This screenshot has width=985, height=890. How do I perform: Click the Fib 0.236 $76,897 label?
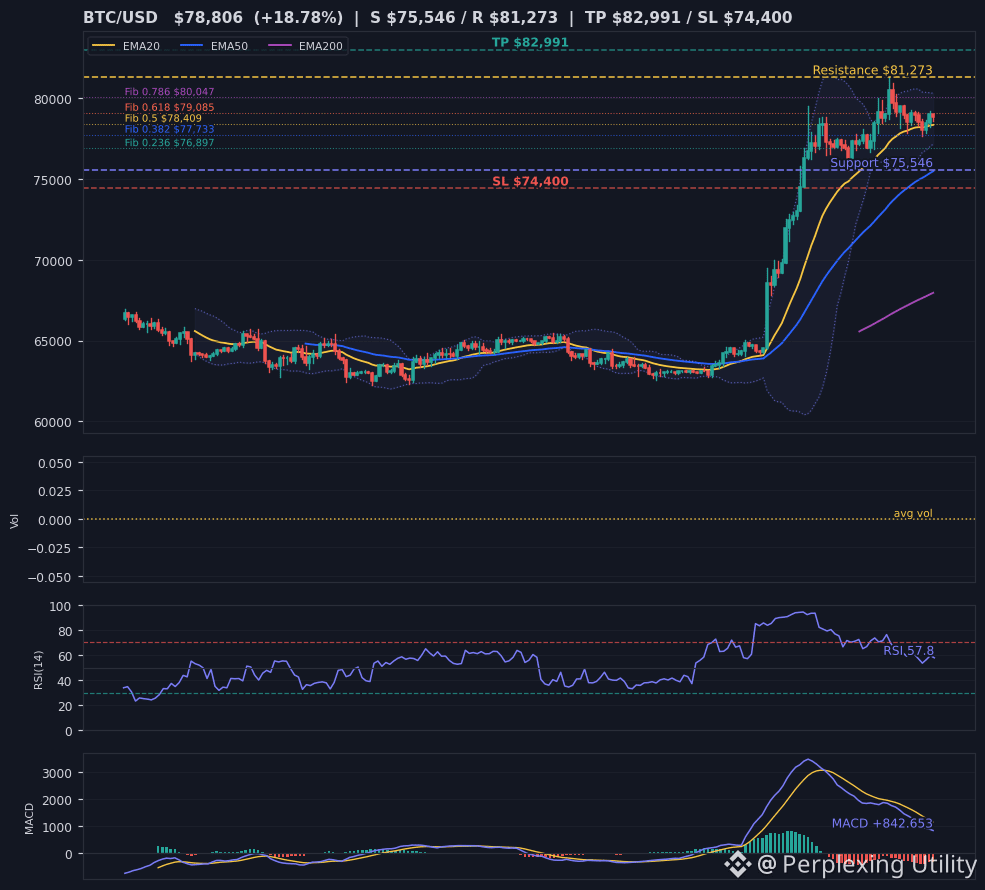click(x=170, y=143)
